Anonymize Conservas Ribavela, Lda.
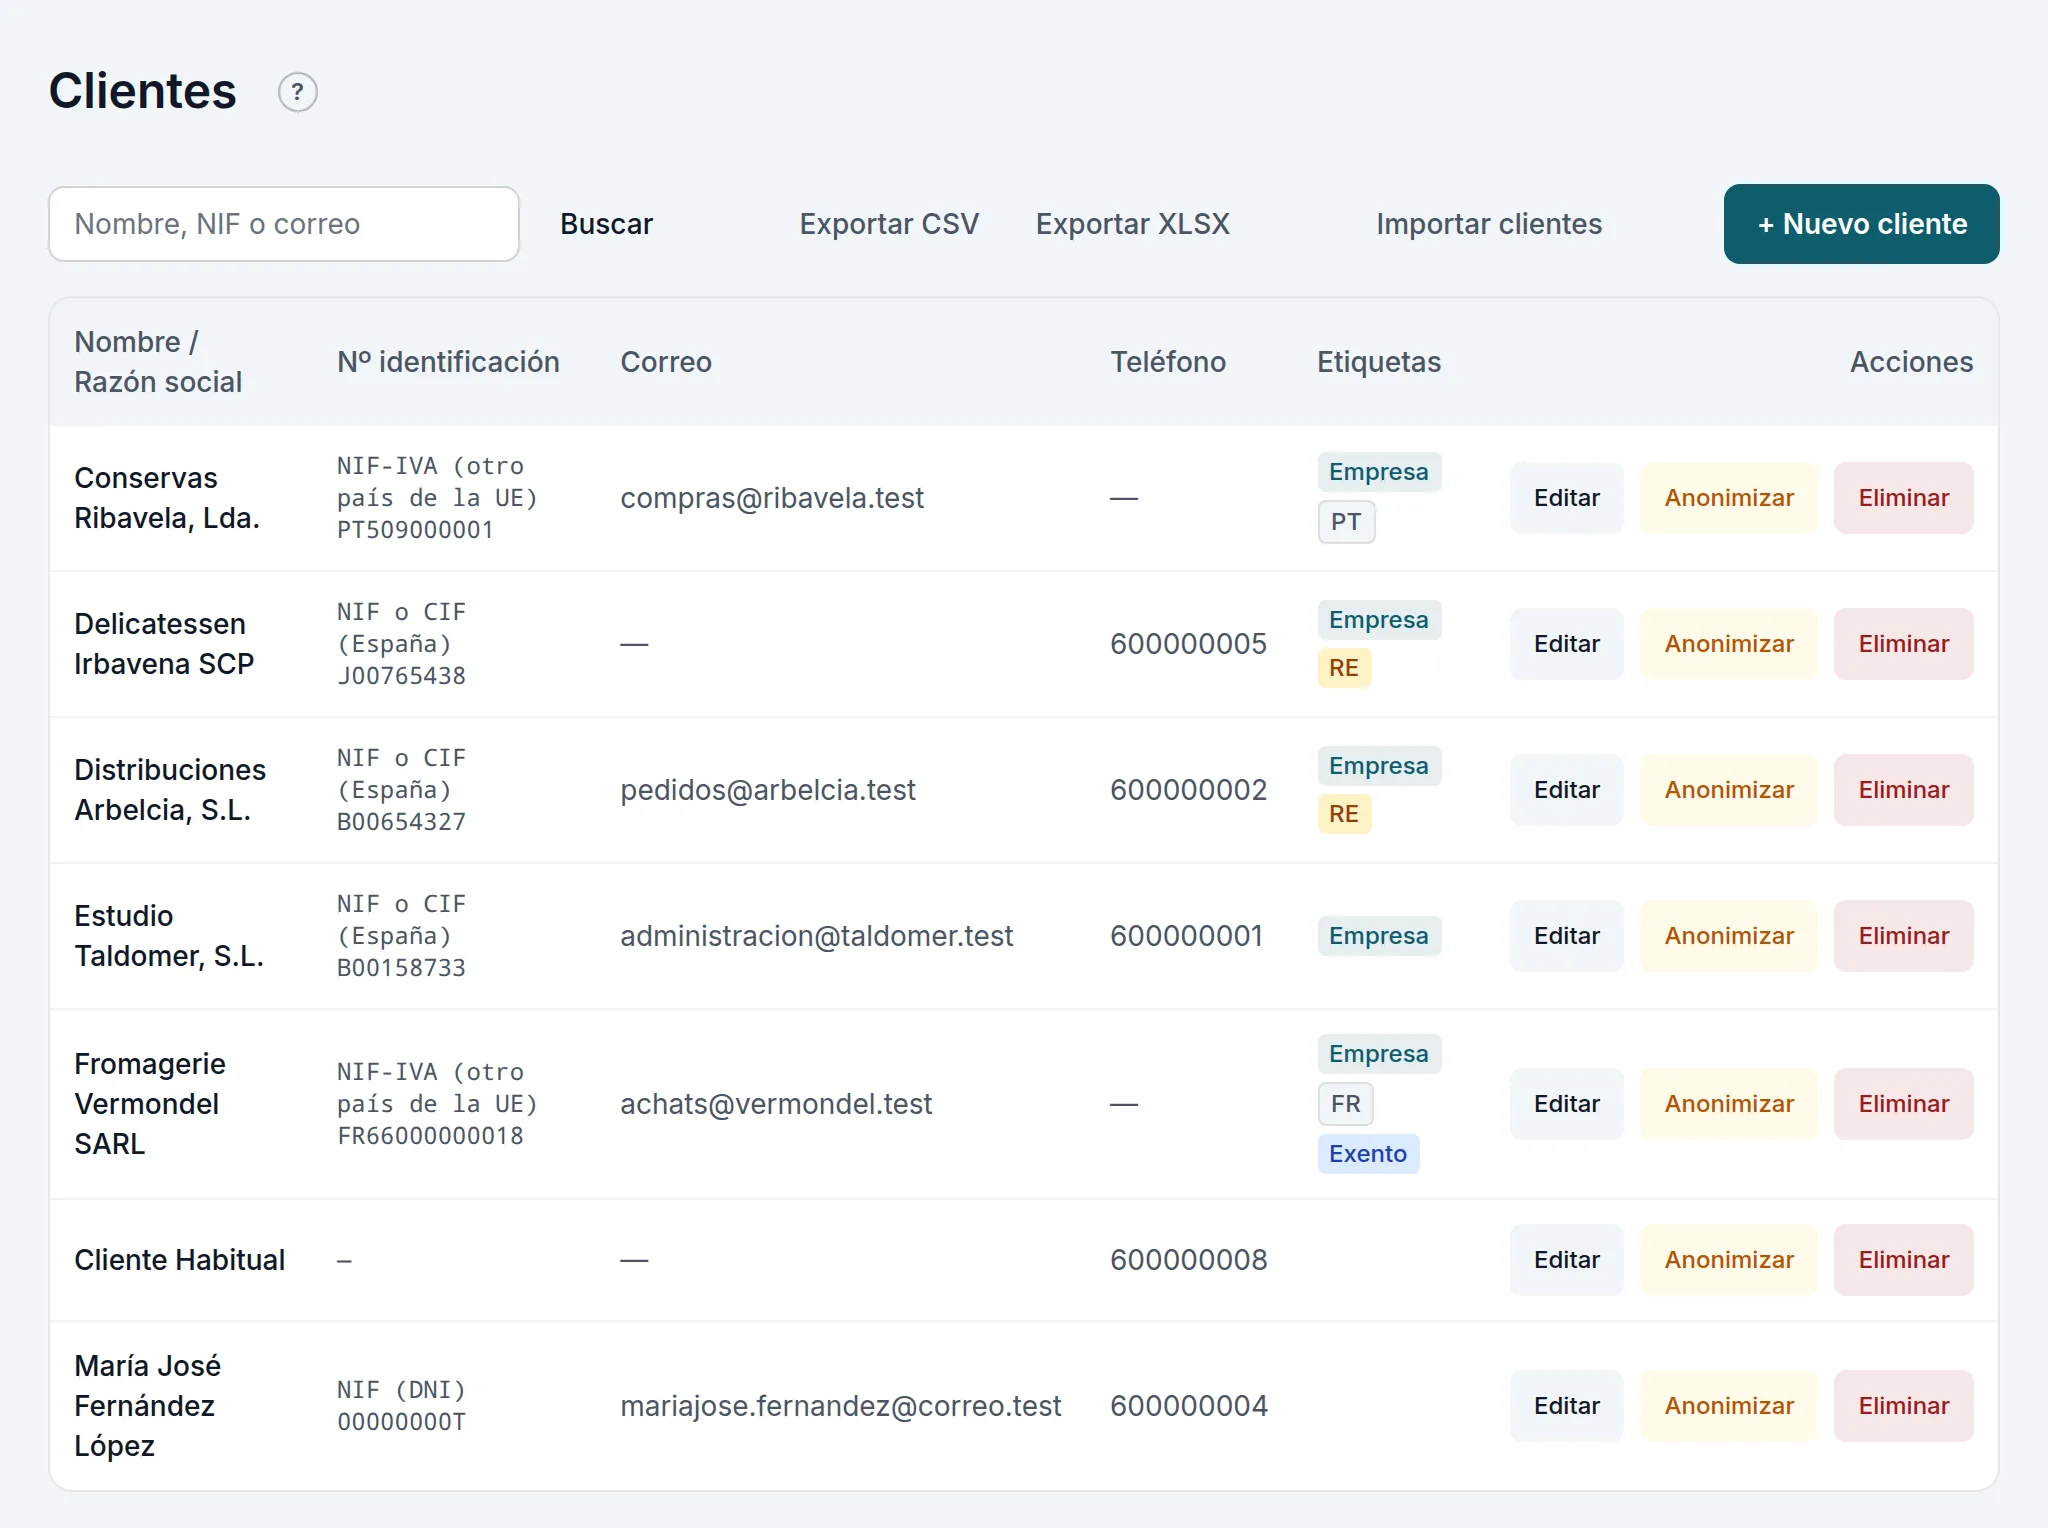 [x=1729, y=498]
